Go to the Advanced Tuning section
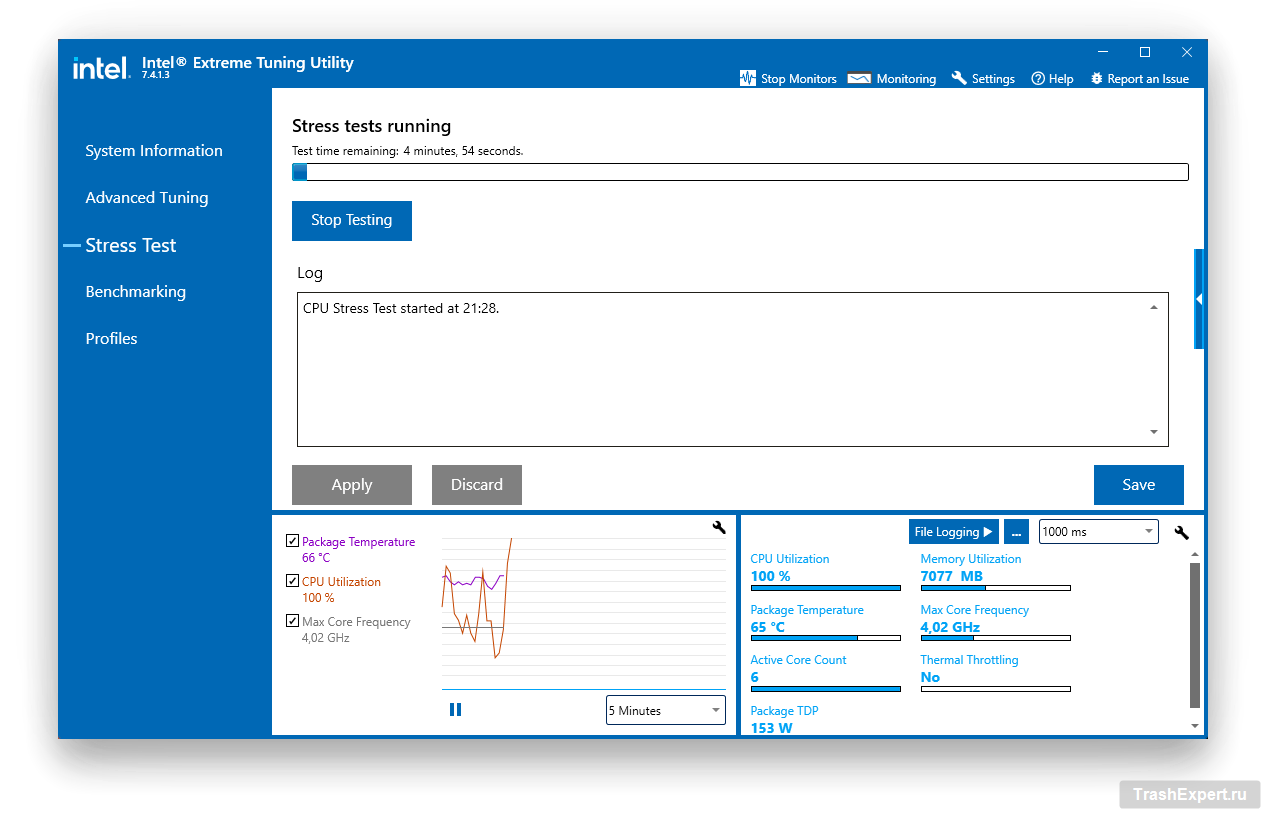The height and width of the screenshot is (814, 1266). point(147,198)
